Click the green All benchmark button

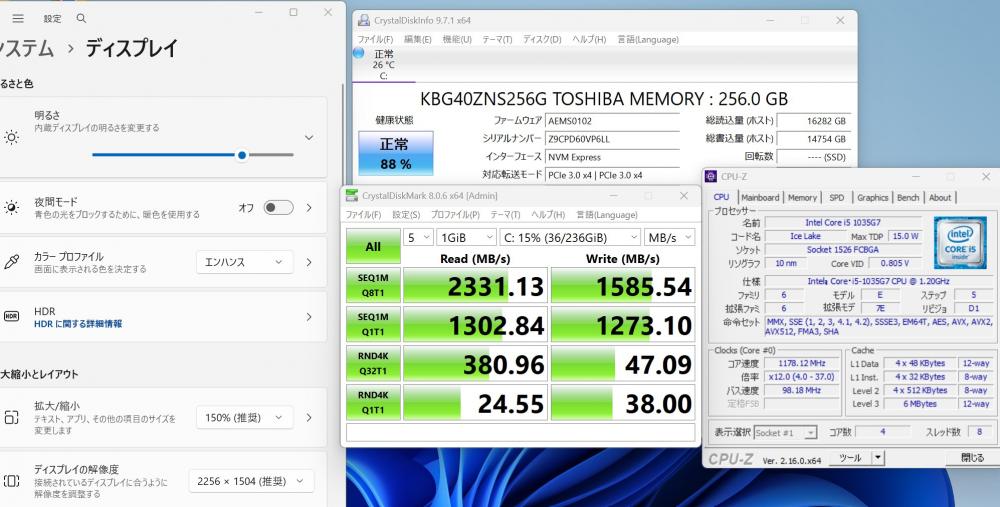tap(373, 246)
